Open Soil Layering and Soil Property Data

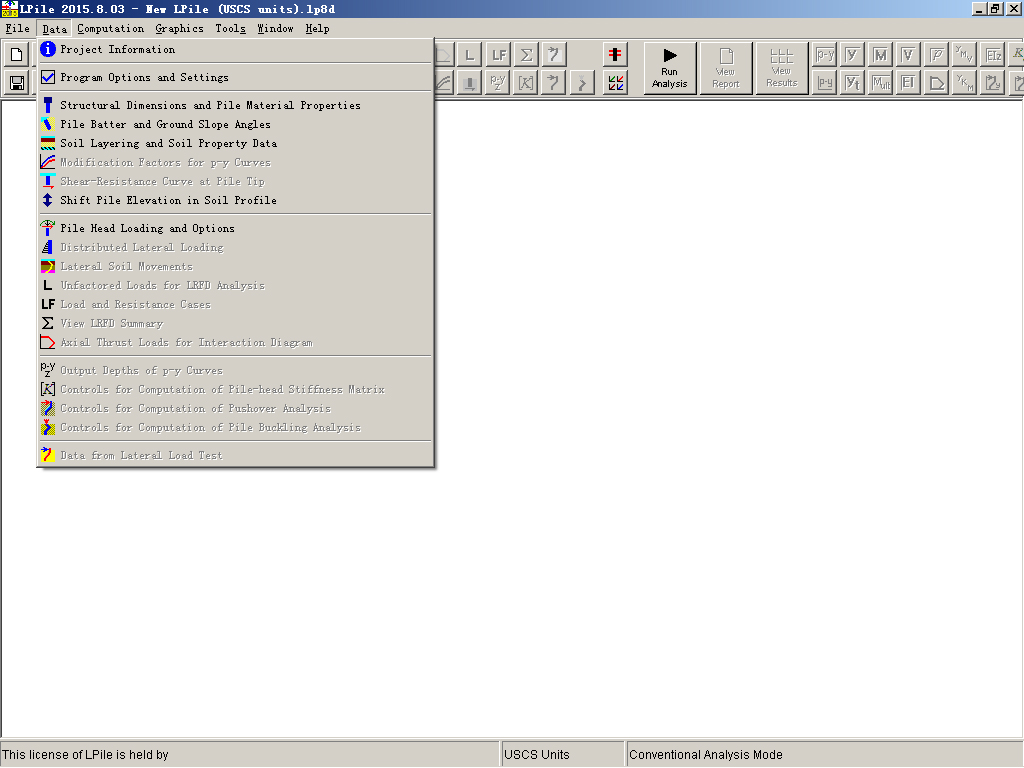pyautogui.click(x=235, y=143)
